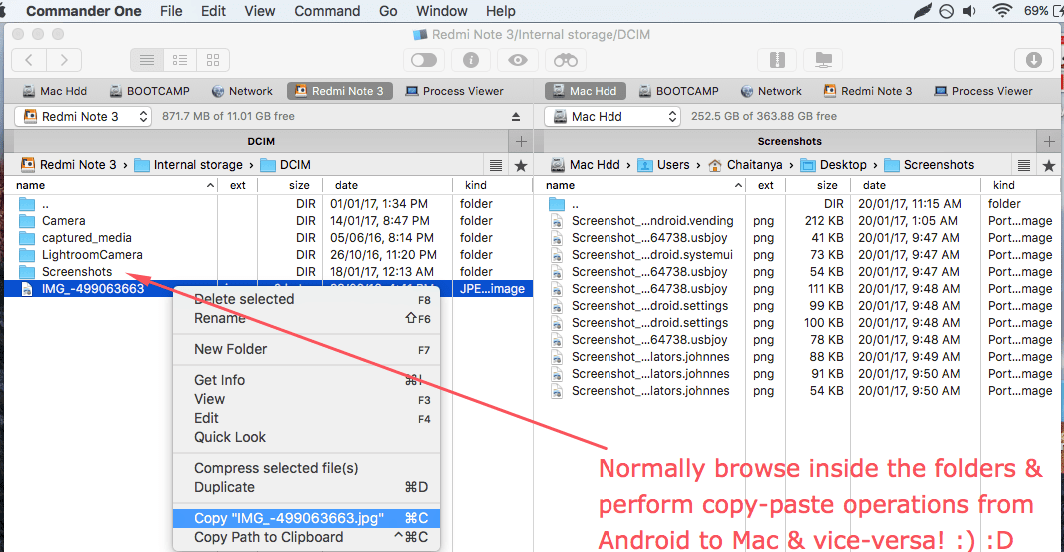Image resolution: width=1064 pixels, height=552 pixels.
Task: Choose Copy "IMG_-499063663.jpg" from context menu
Action: 306,519
